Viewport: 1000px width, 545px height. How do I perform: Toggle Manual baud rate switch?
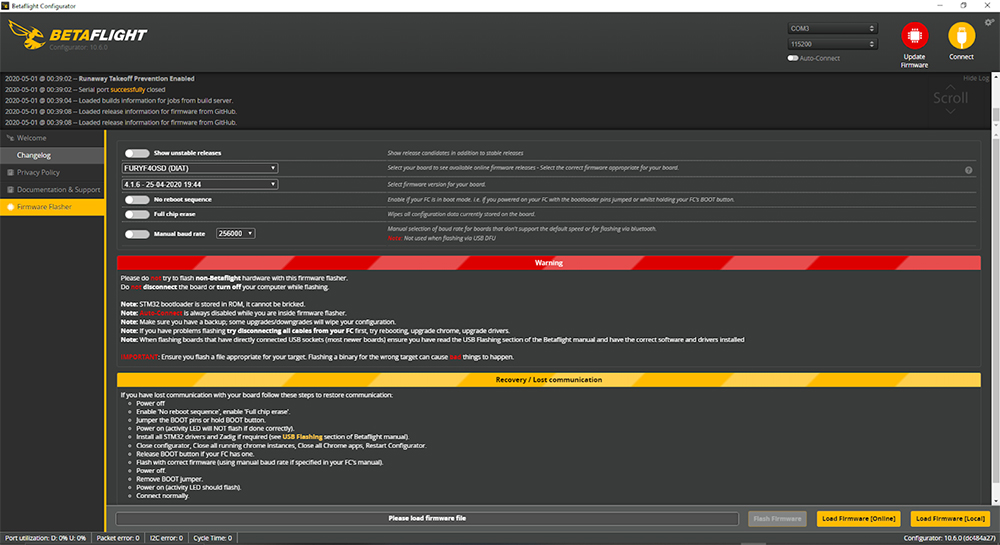pyautogui.click(x=136, y=234)
